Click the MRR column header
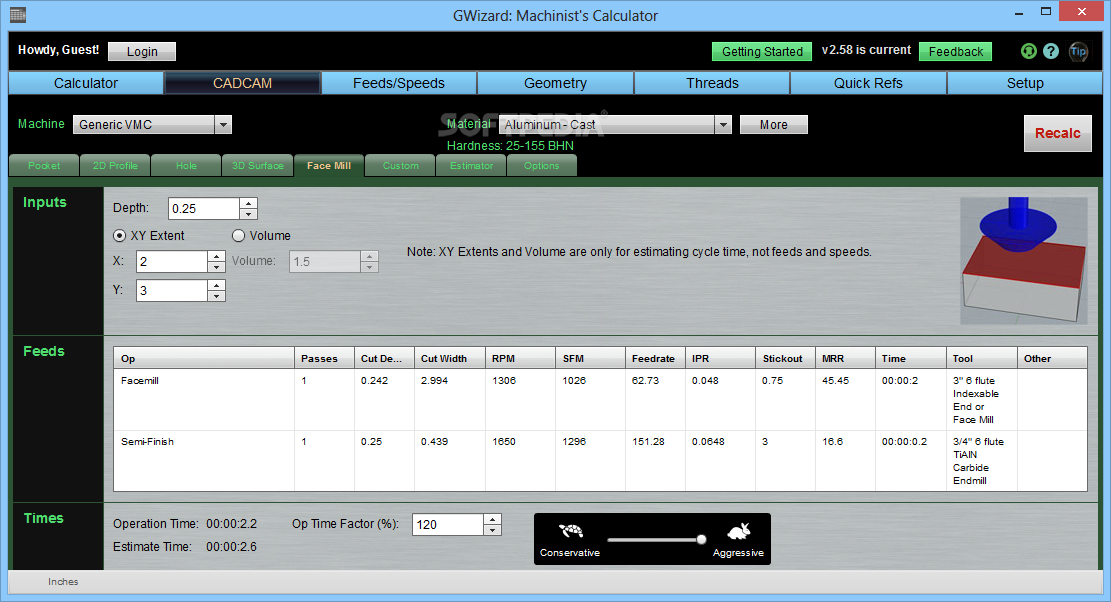1111x602 pixels. pyautogui.click(x=845, y=358)
